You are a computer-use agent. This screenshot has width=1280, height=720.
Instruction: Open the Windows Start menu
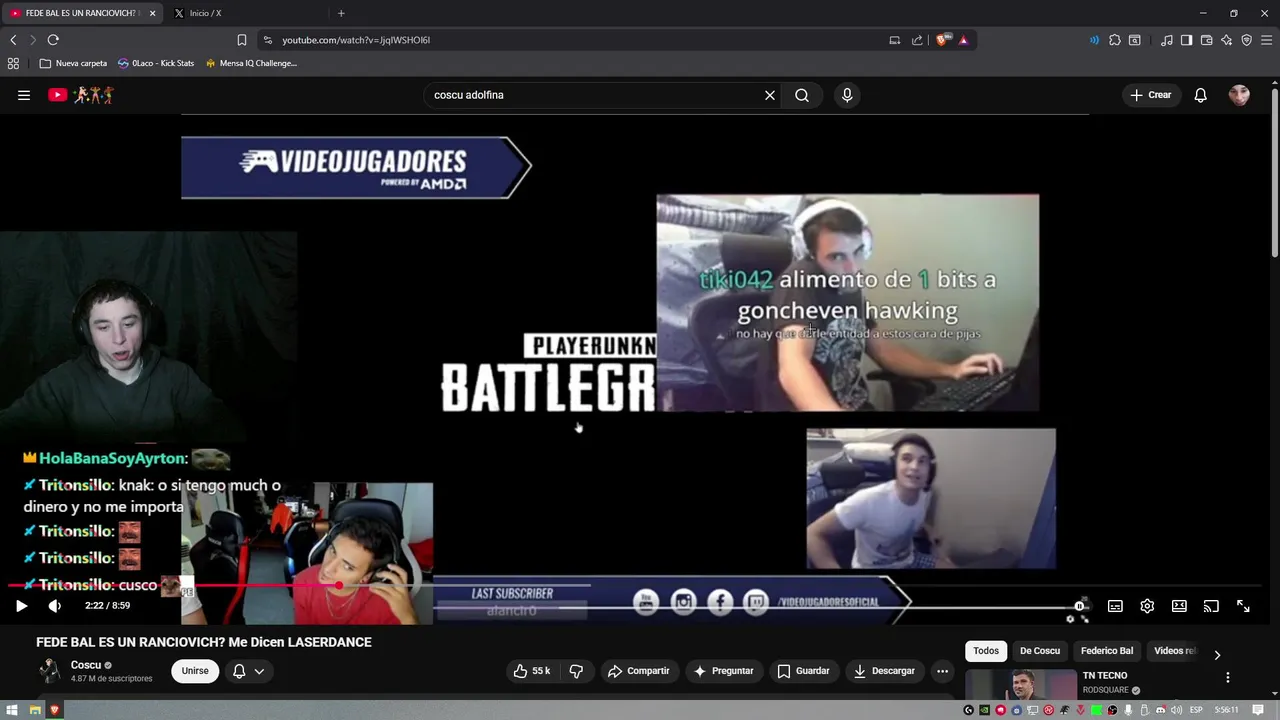pyautogui.click(x=12, y=710)
